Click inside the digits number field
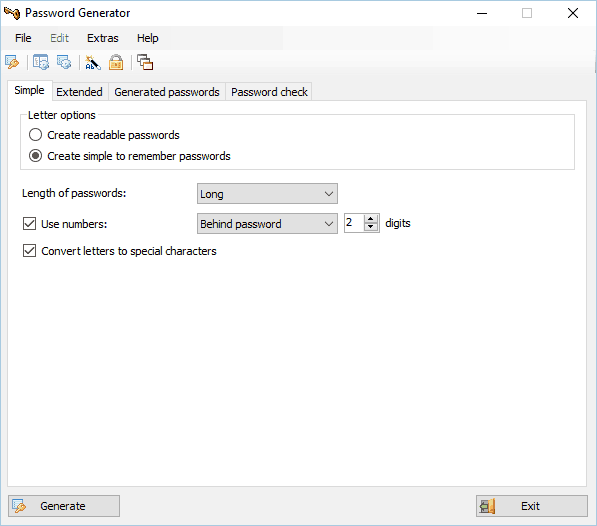The height and width of the screenshot is (526, 597). (354, 223)
